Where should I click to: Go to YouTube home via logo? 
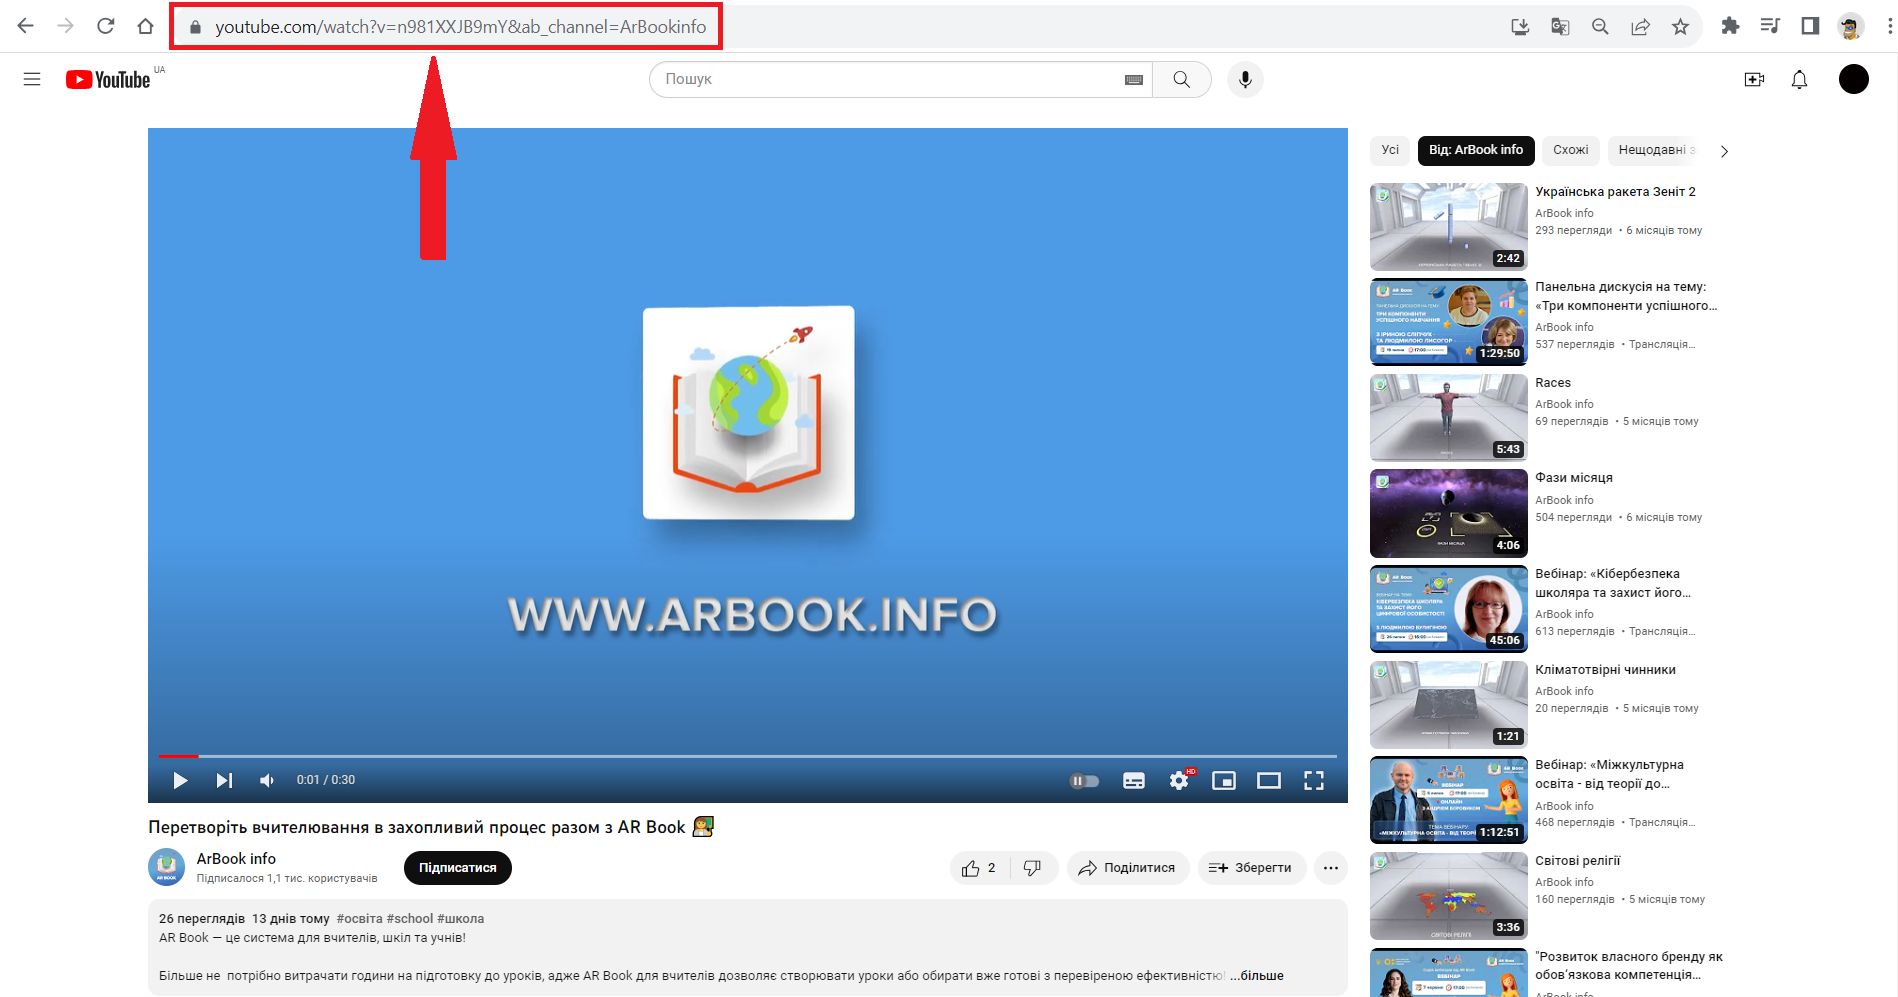[108, 79]
